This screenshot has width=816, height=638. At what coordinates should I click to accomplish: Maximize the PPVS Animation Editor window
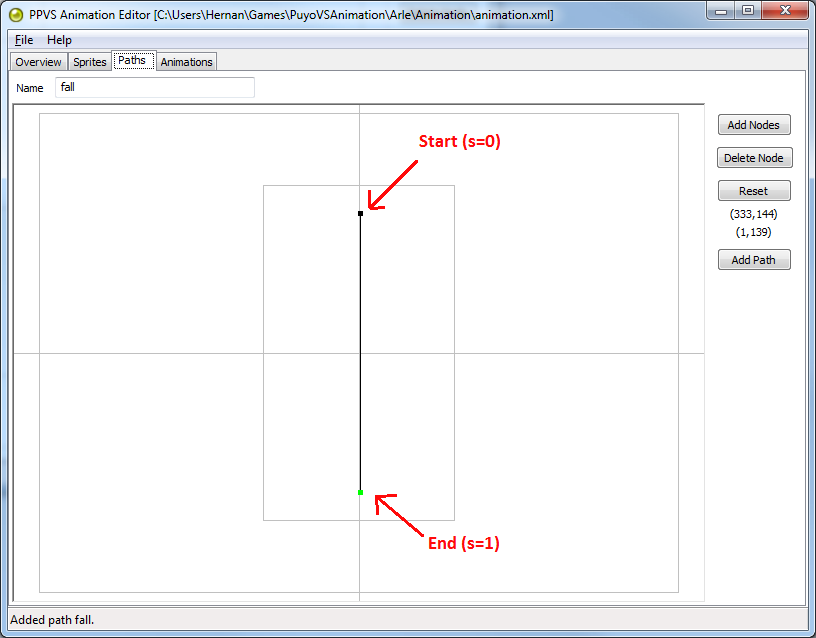pyautogui.click(x=748, y=10)
